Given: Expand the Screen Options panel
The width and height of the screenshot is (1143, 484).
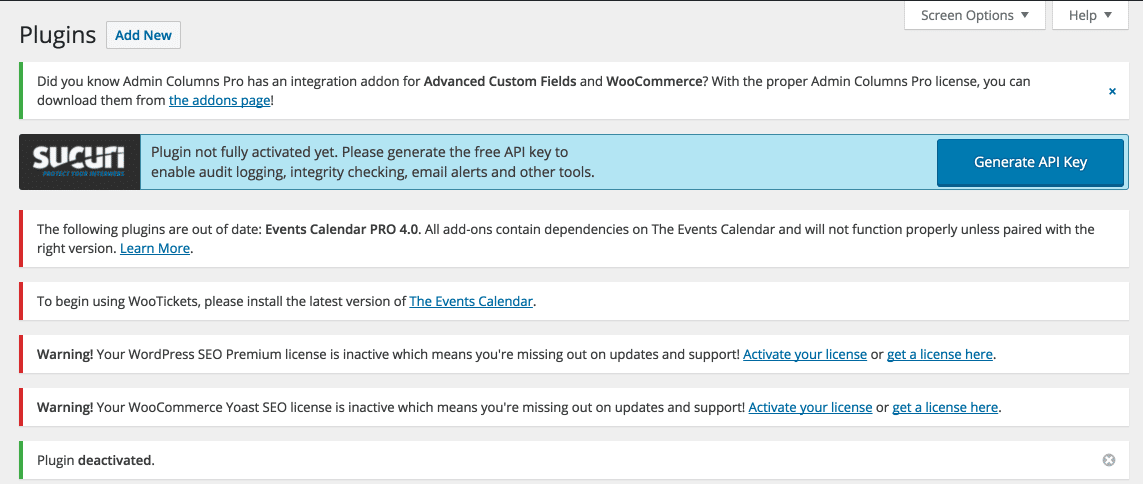Looking at the screenshot, I should pos(975,15).
